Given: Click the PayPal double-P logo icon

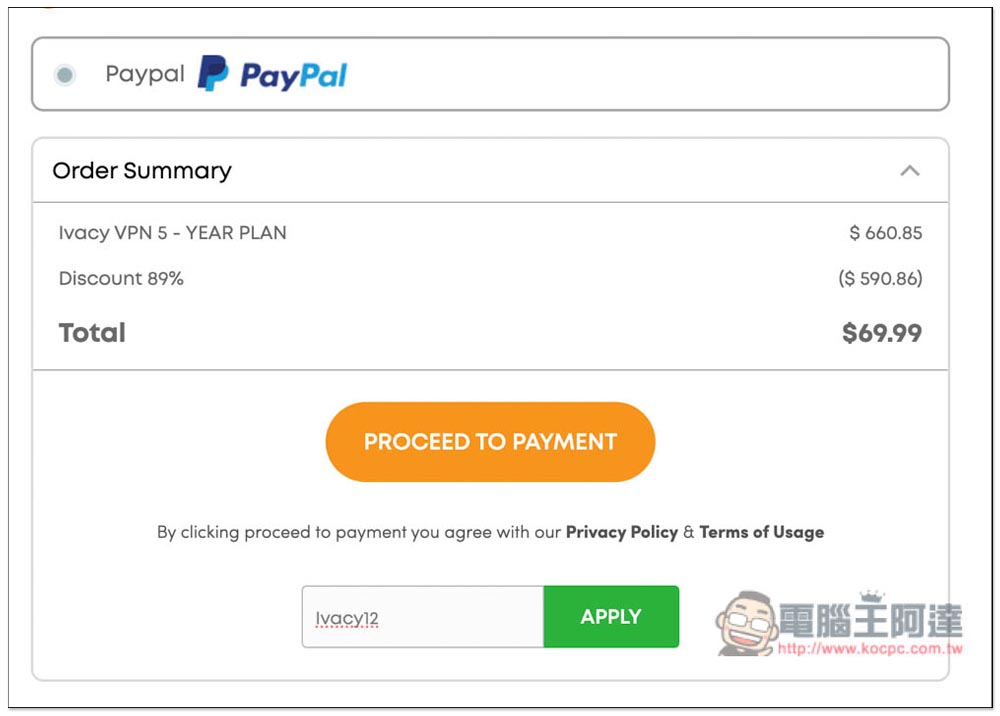Looking at the screenshot, I should pyautogui.click(x=213, y=73).
